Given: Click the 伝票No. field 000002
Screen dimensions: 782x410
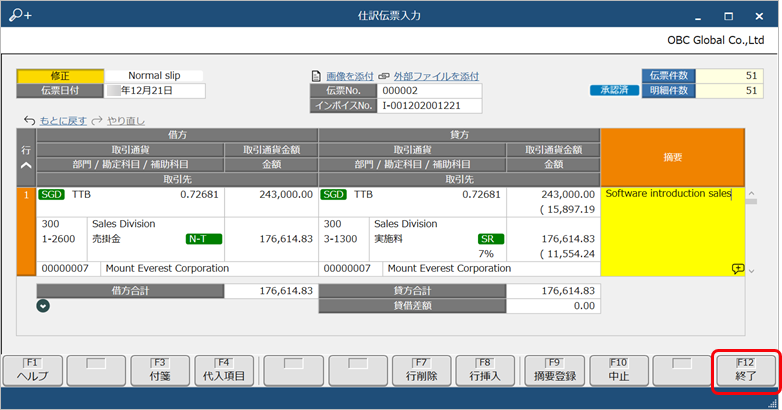Looking at the screenshot, I should pyautogui.click(x=429, y=91).
